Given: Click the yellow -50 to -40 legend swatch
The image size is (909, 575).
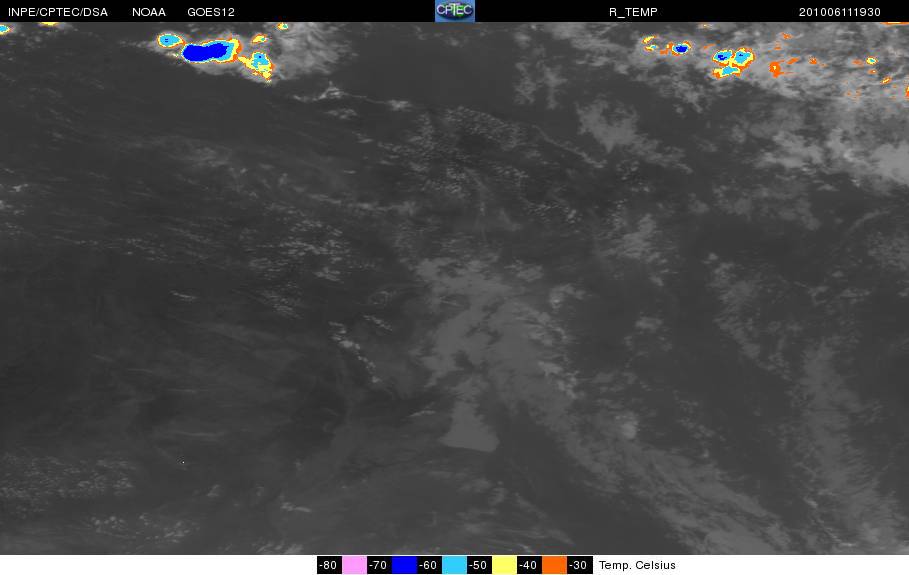Looking at the screenshot, I should pos(504,565).
